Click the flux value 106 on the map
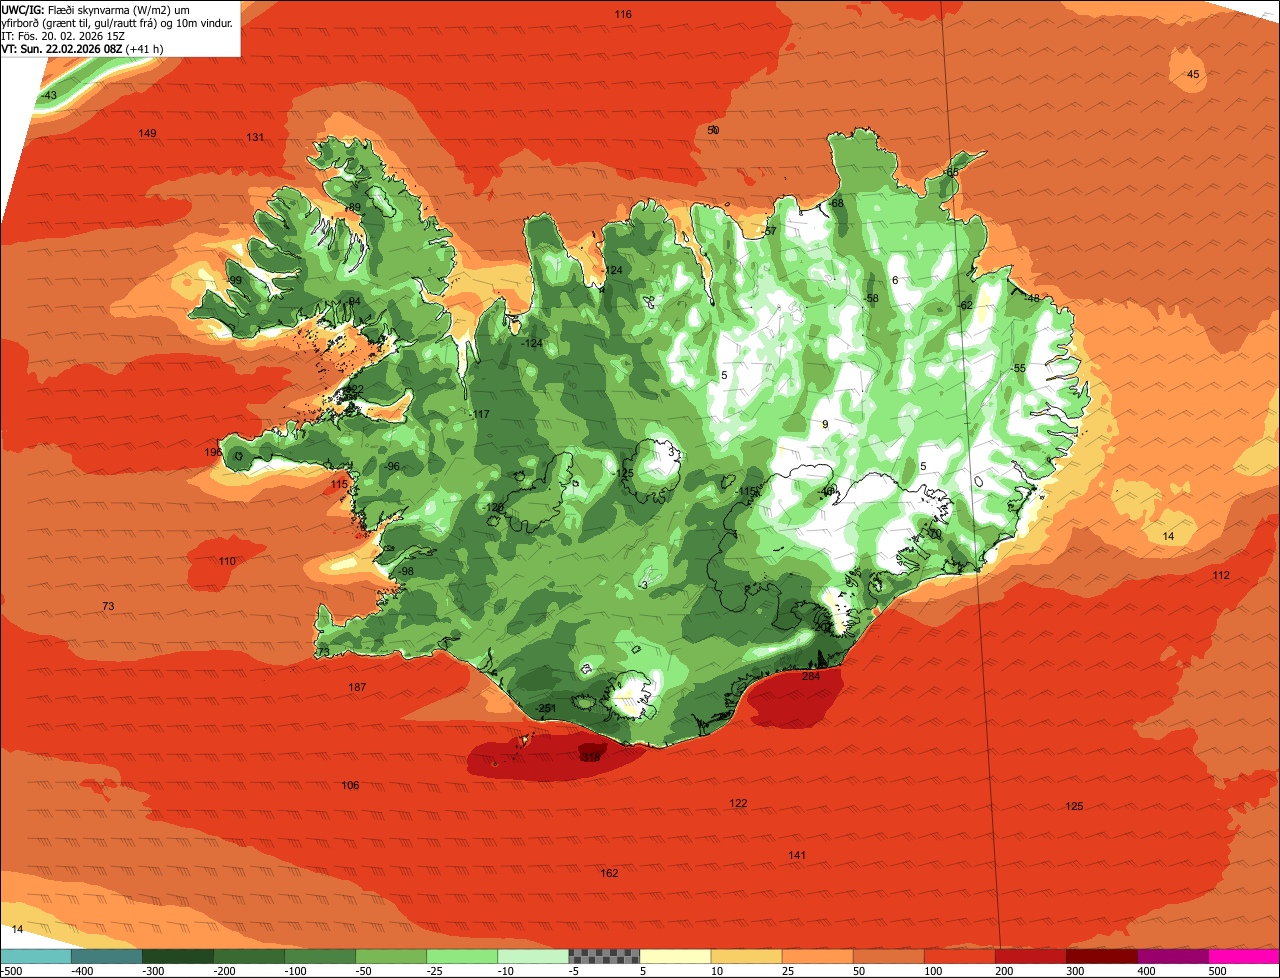 pyautogui.click(x=350, y=786)
